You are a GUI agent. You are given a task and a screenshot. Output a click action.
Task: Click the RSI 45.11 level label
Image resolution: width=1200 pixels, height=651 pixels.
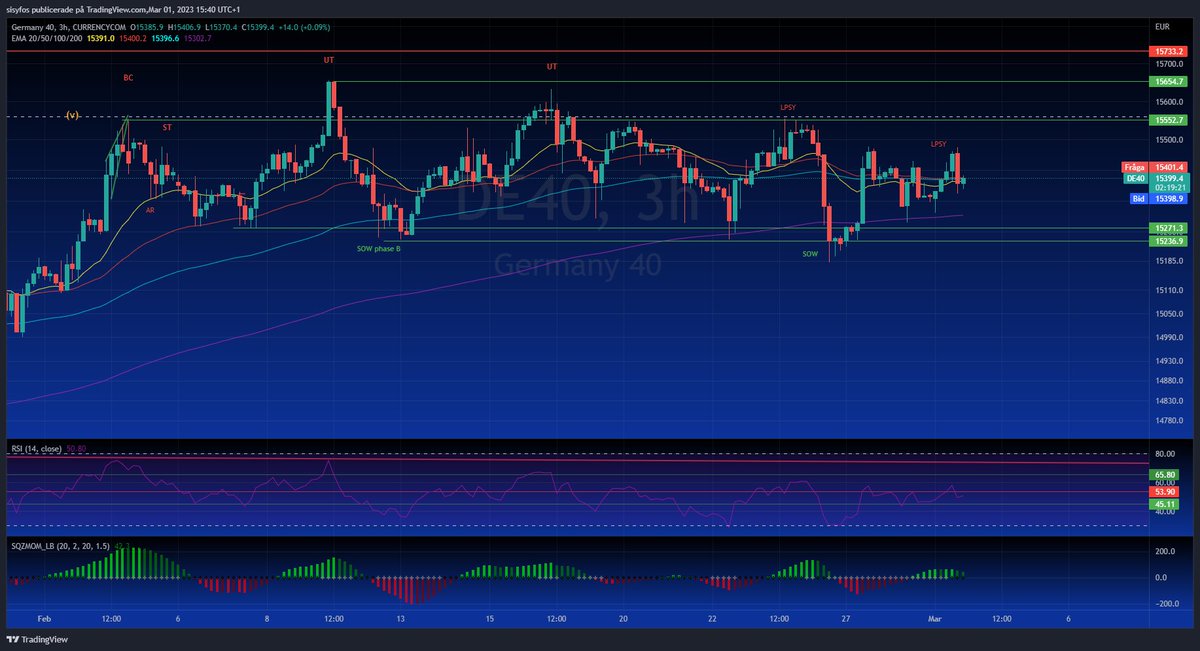pos(1165,505)
